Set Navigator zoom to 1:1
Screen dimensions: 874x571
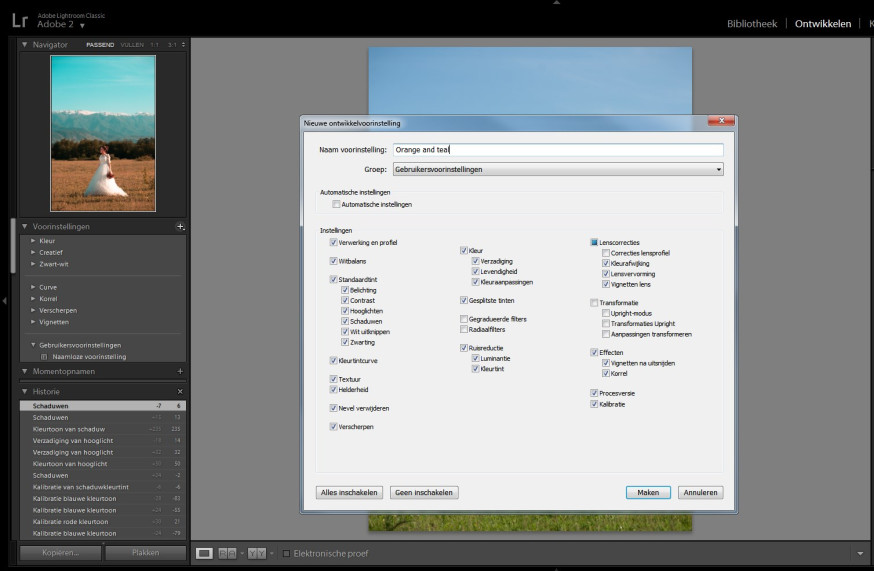pos(154,45)
